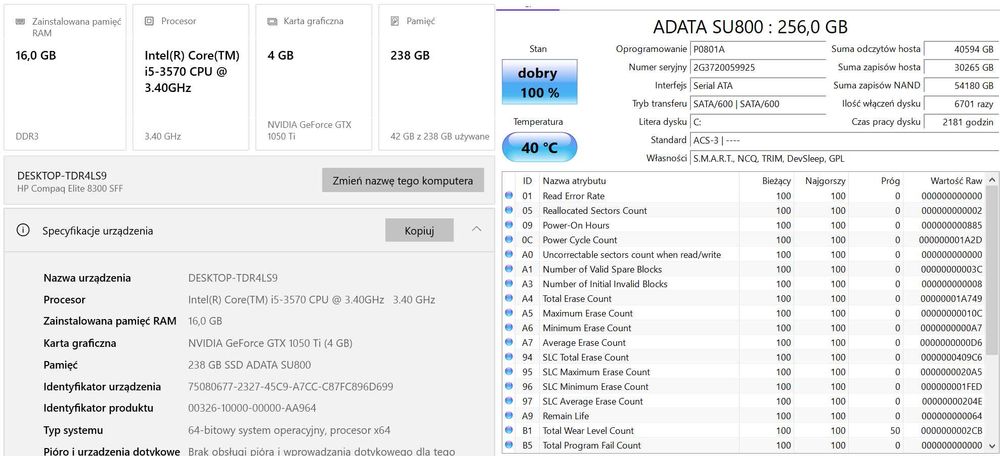Click status dot of Read Error Rate row

point(509,196)
